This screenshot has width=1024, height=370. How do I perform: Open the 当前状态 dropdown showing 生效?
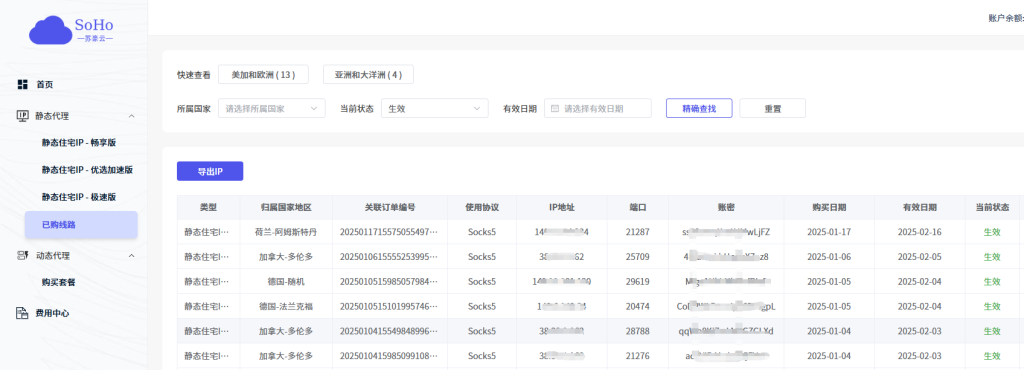click(x=434, y=108)
